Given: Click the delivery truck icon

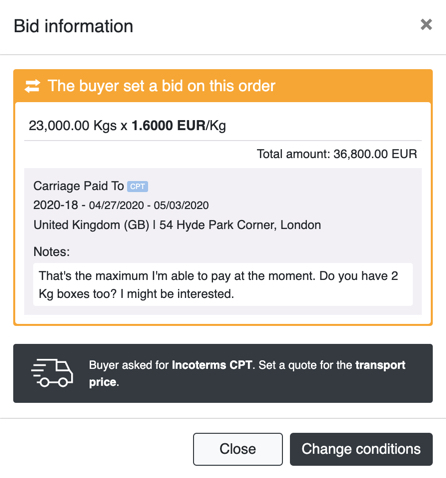Looking at the screenshot, I should coord(52,373).
